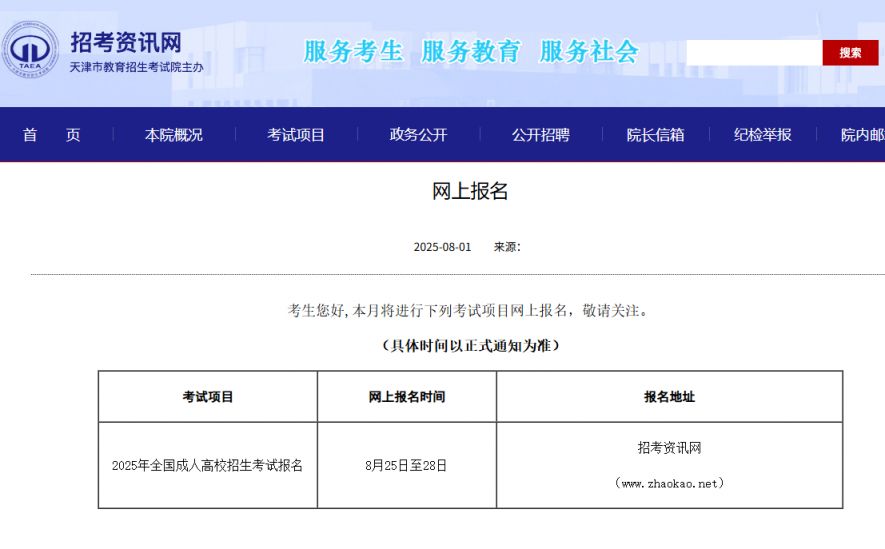Click the TAEA circular logo icon
Screen dimensions: 885x549
30,50
